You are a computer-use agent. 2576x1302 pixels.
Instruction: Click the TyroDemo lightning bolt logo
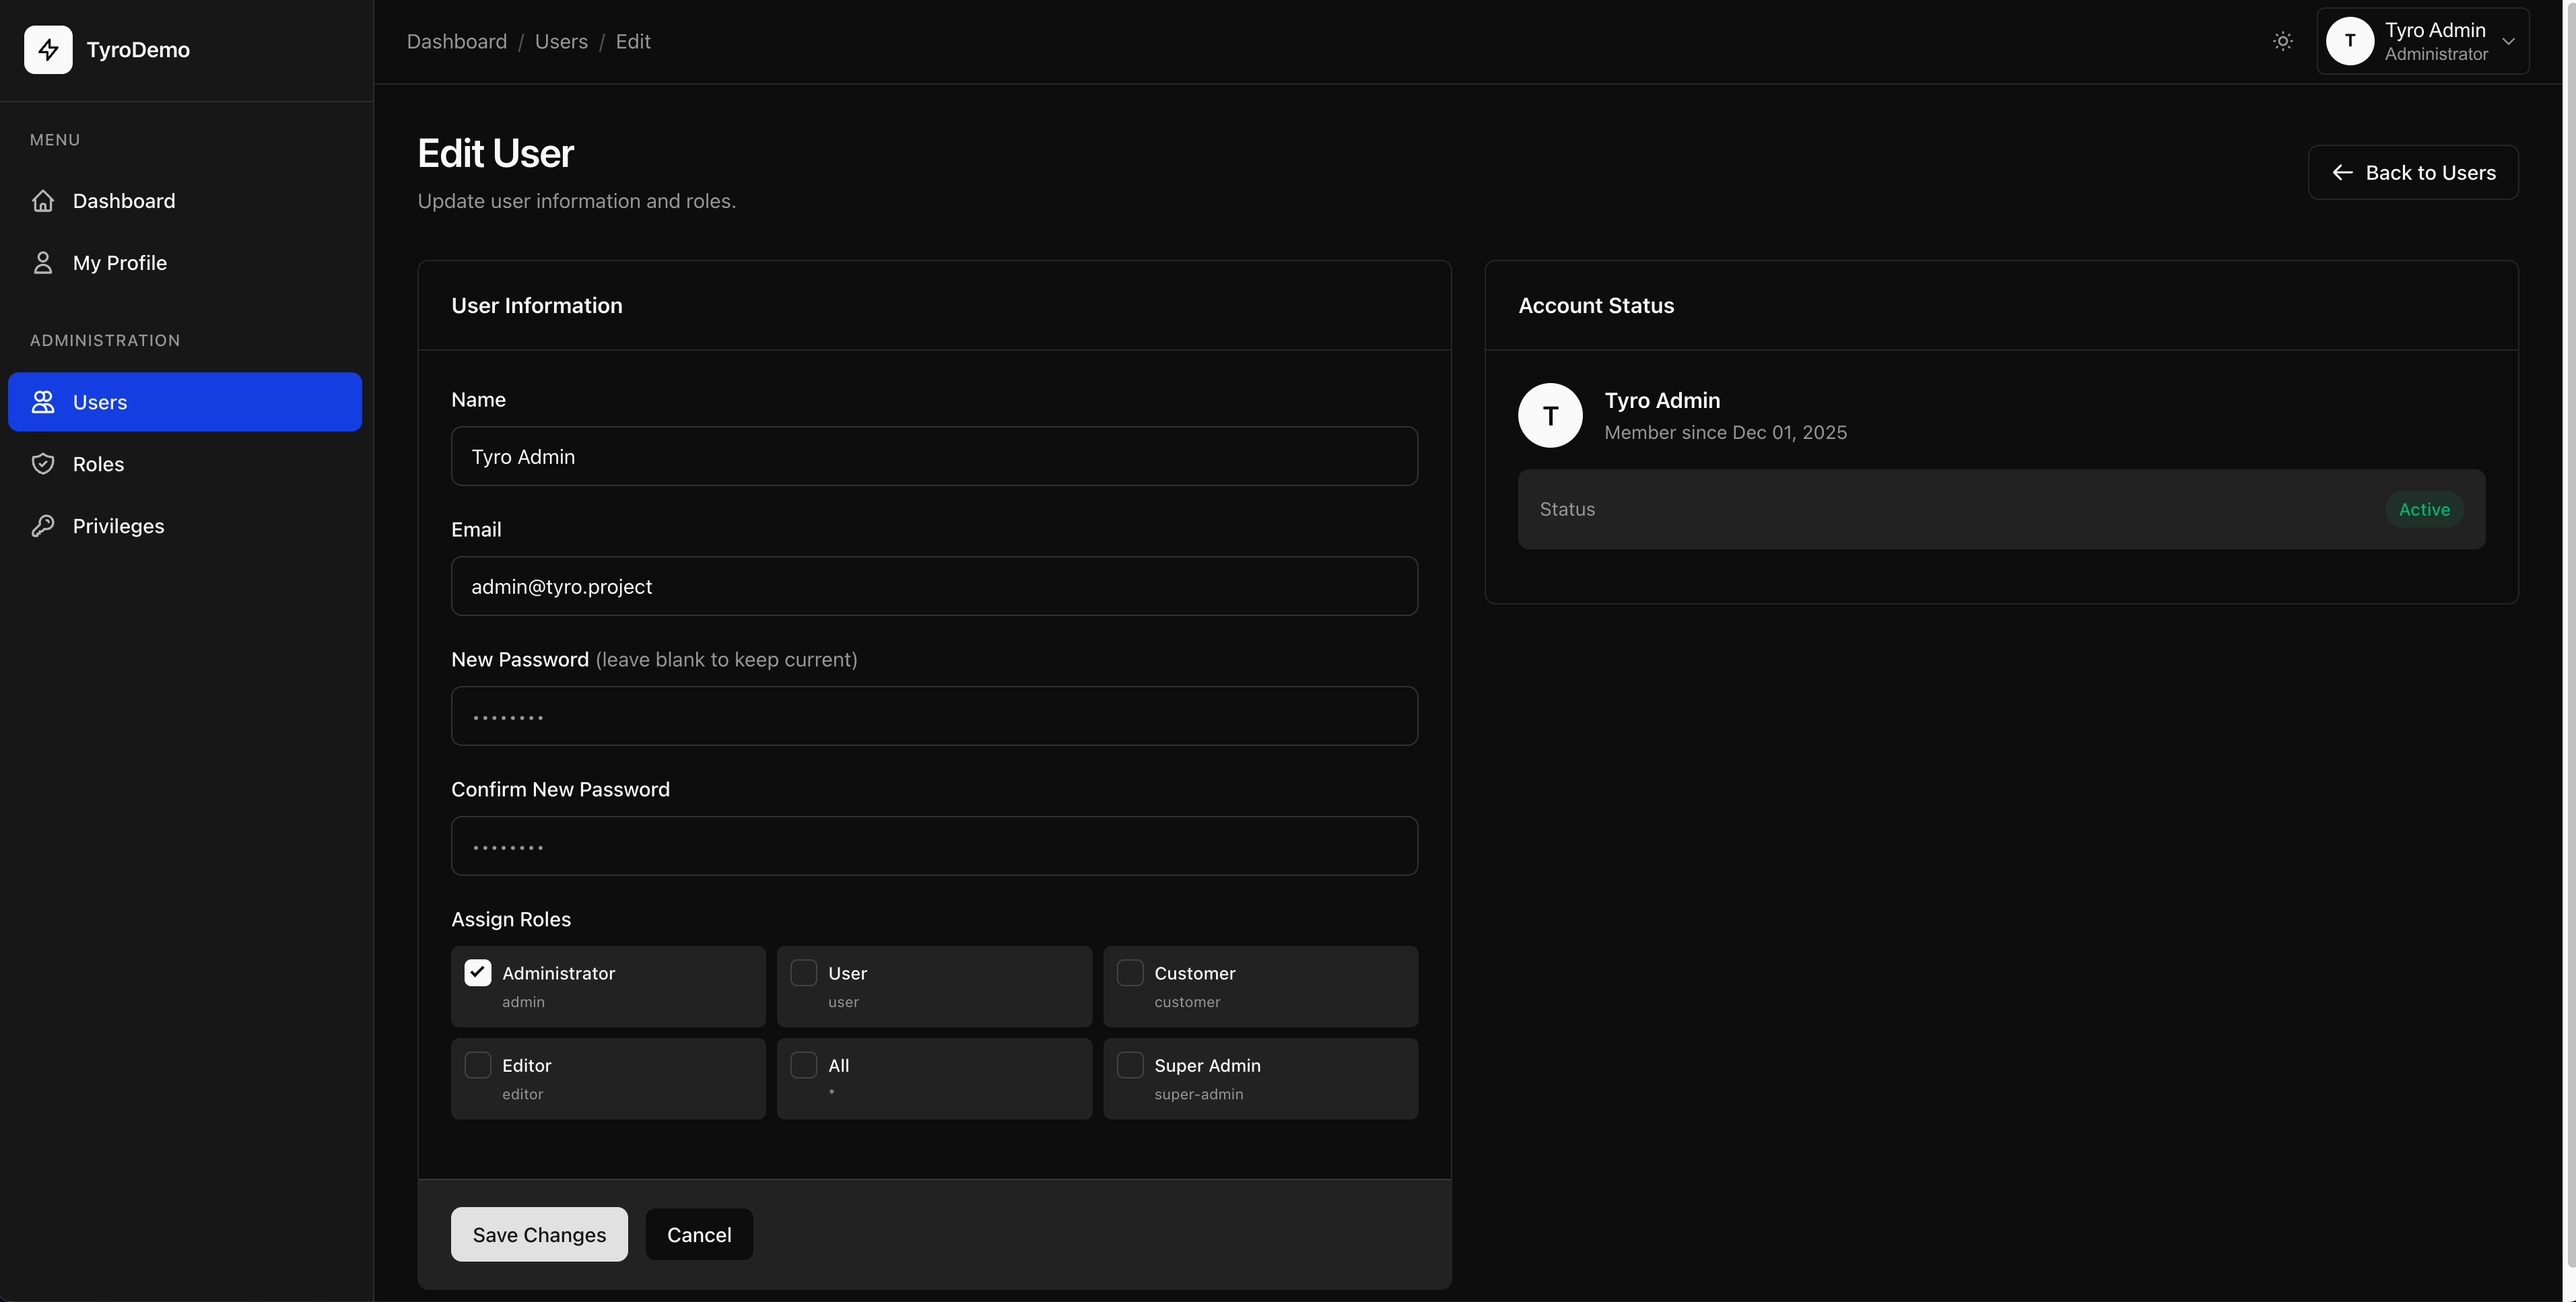pyautogui.click(x=48, y=50)
